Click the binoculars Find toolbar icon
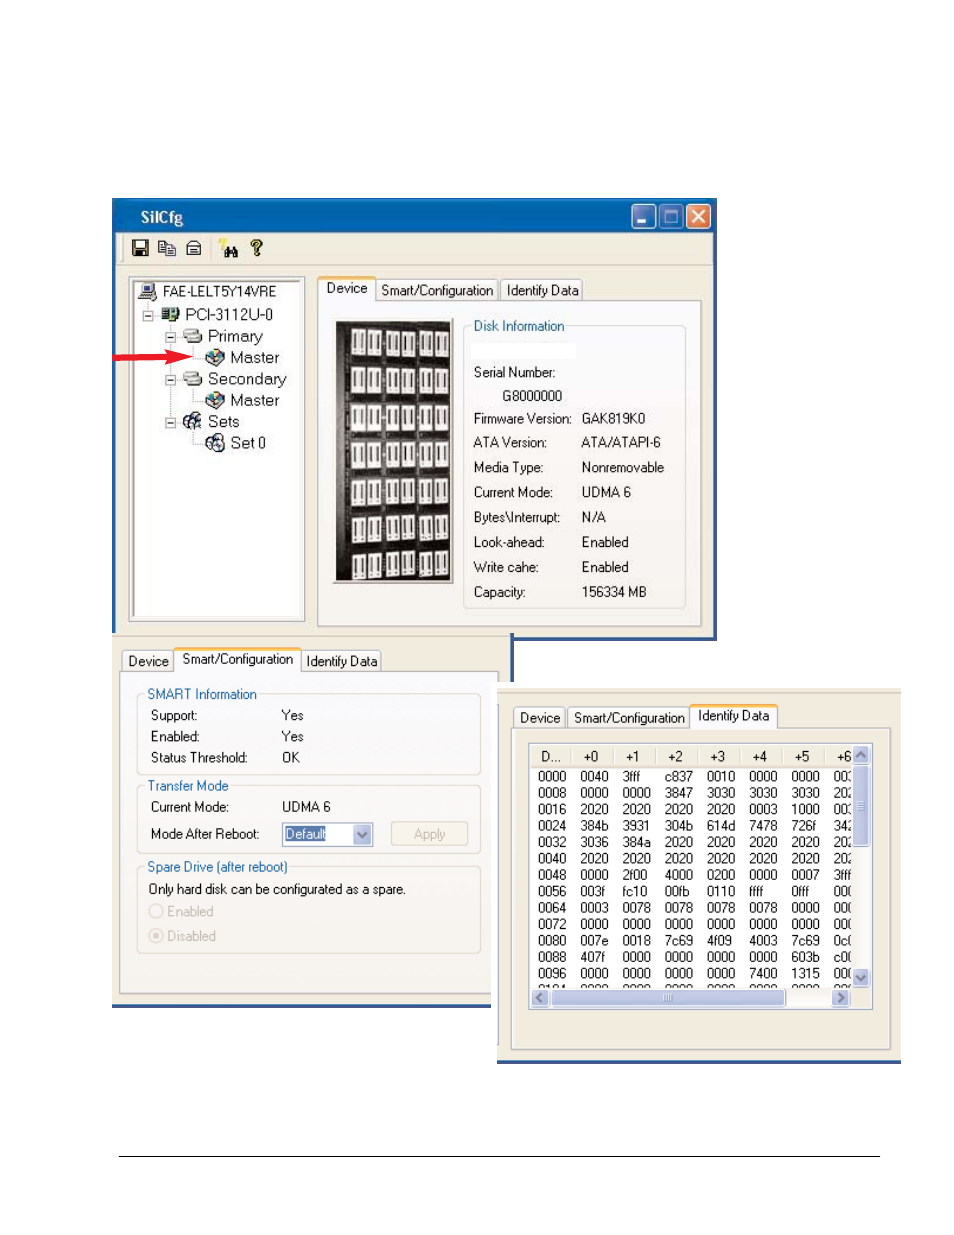Viewport: 954px width, 1235px height. coord(229,248)
